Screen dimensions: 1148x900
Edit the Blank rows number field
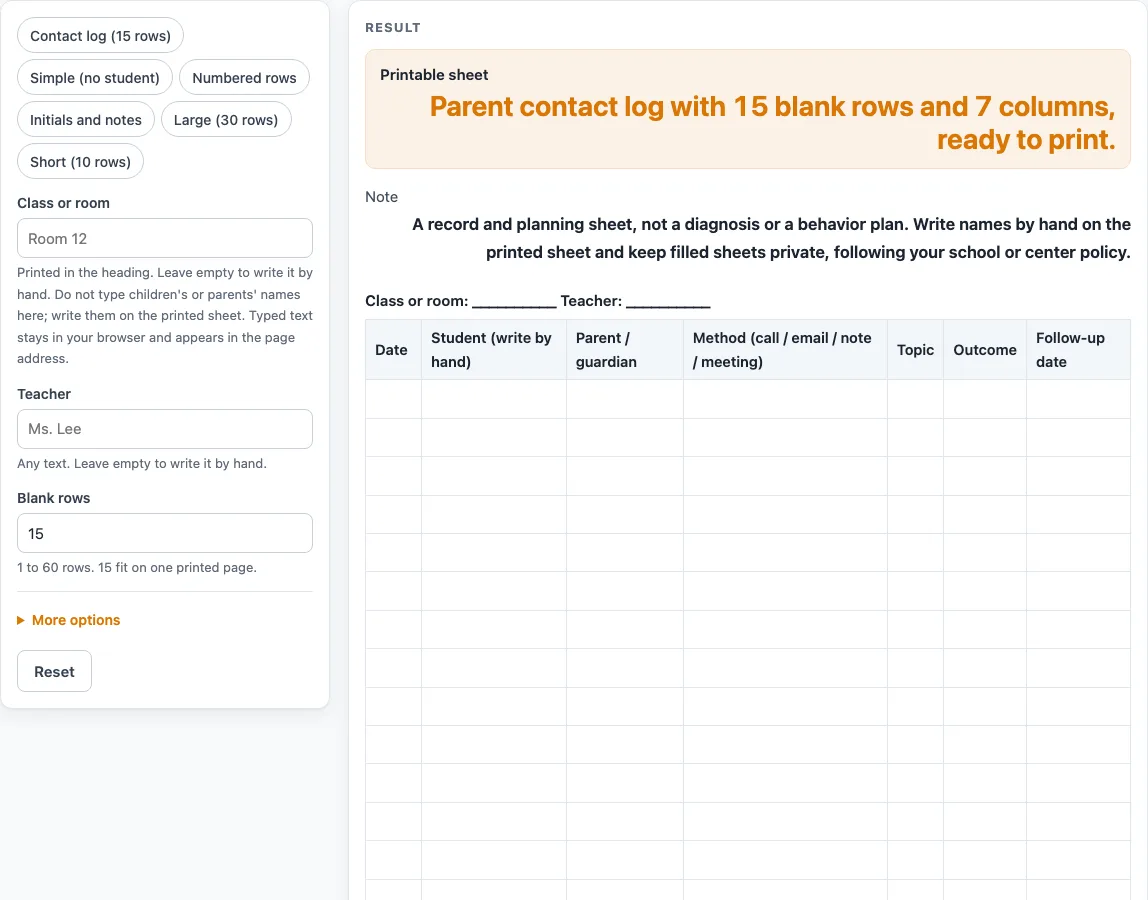(165, 533)
